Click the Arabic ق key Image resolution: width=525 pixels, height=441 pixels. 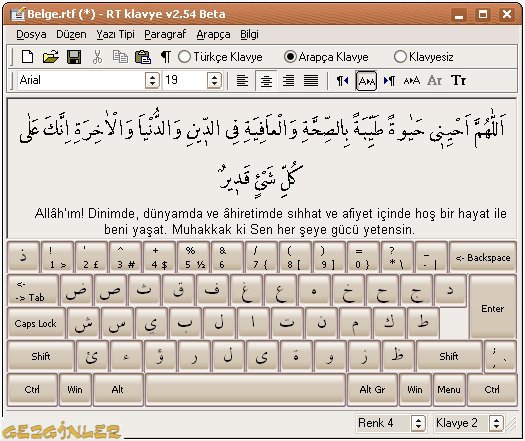178,290
